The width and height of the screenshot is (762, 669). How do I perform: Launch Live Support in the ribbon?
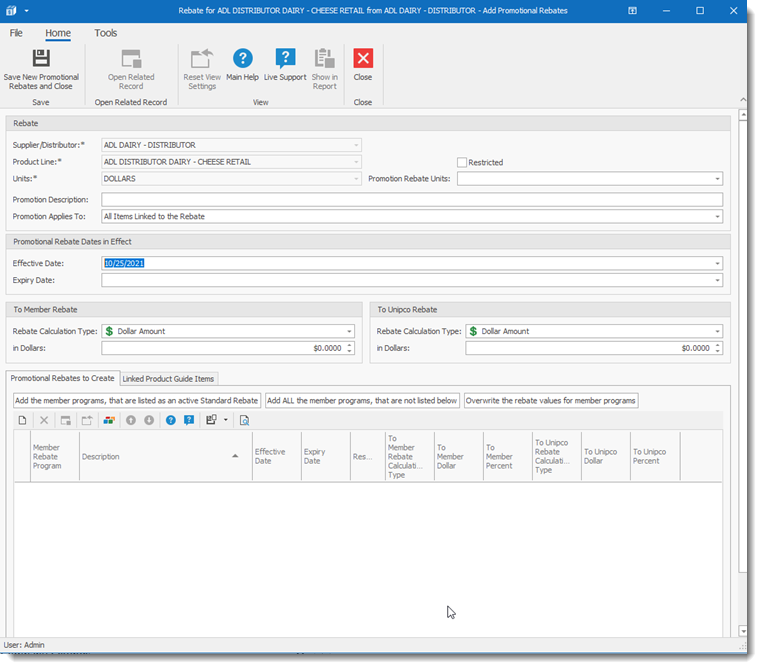tap(285, 66)
